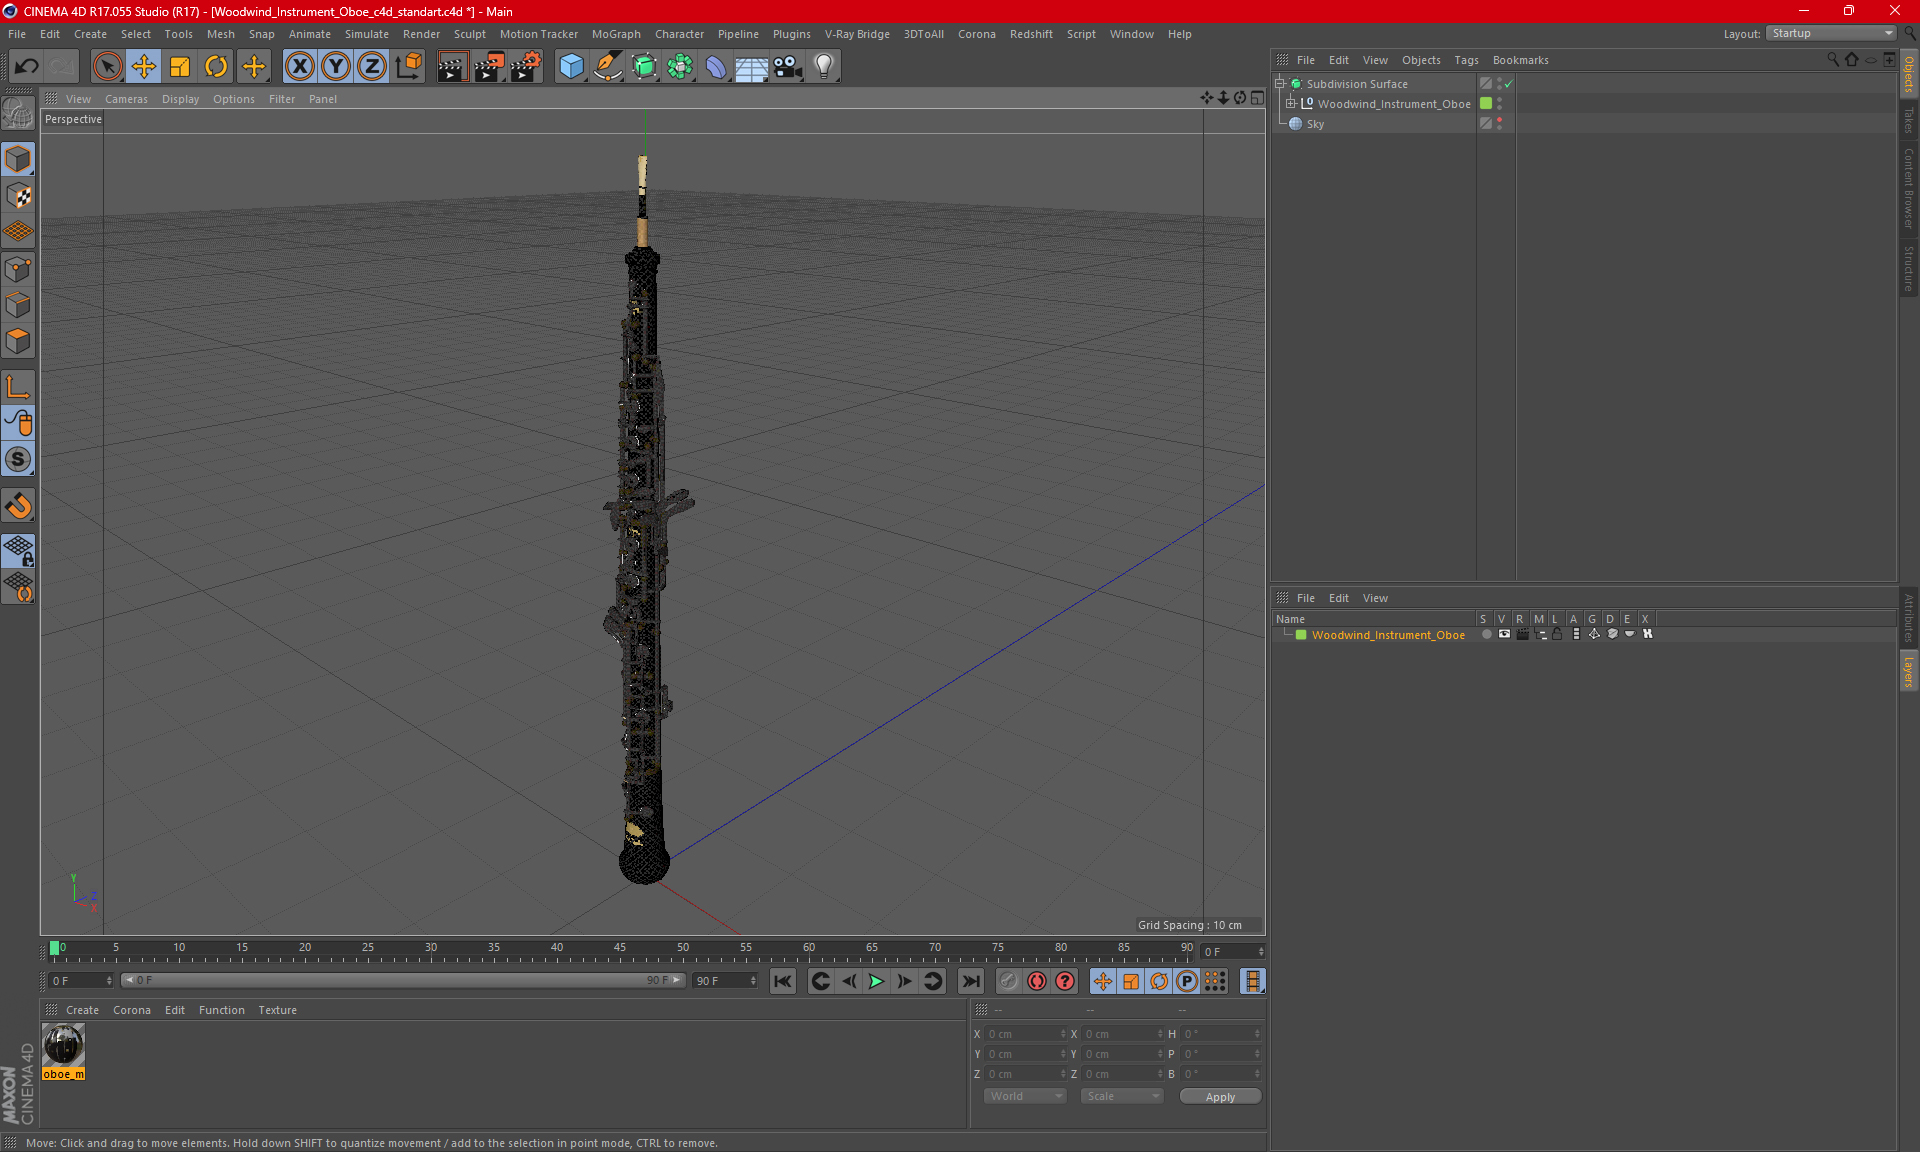Viewport: 1920px width, 1152px height.
Task: Open the Scale mode dropdown
Action: (1122, 1096)
